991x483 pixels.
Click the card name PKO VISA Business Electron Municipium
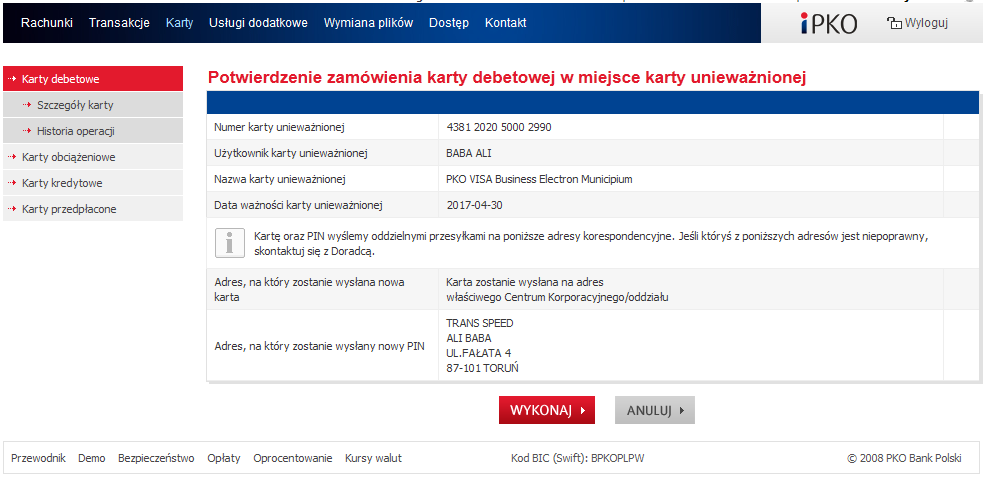click(x=539, y=179)
